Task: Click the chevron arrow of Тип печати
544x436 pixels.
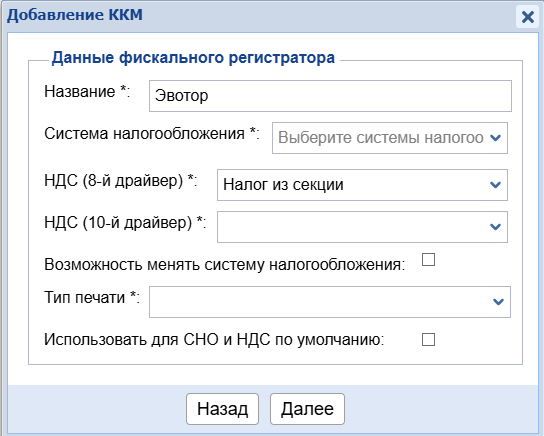Action: tap(499, 302)
